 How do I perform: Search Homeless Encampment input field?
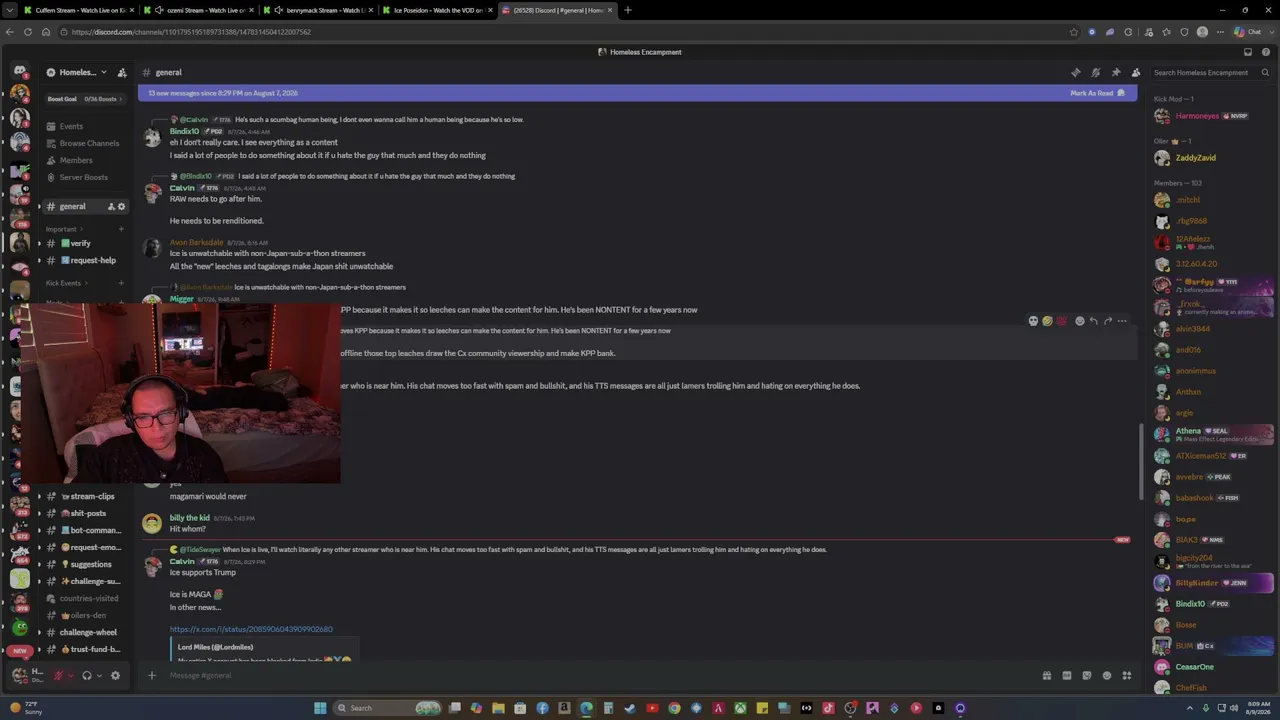(x=1211, y=72)
